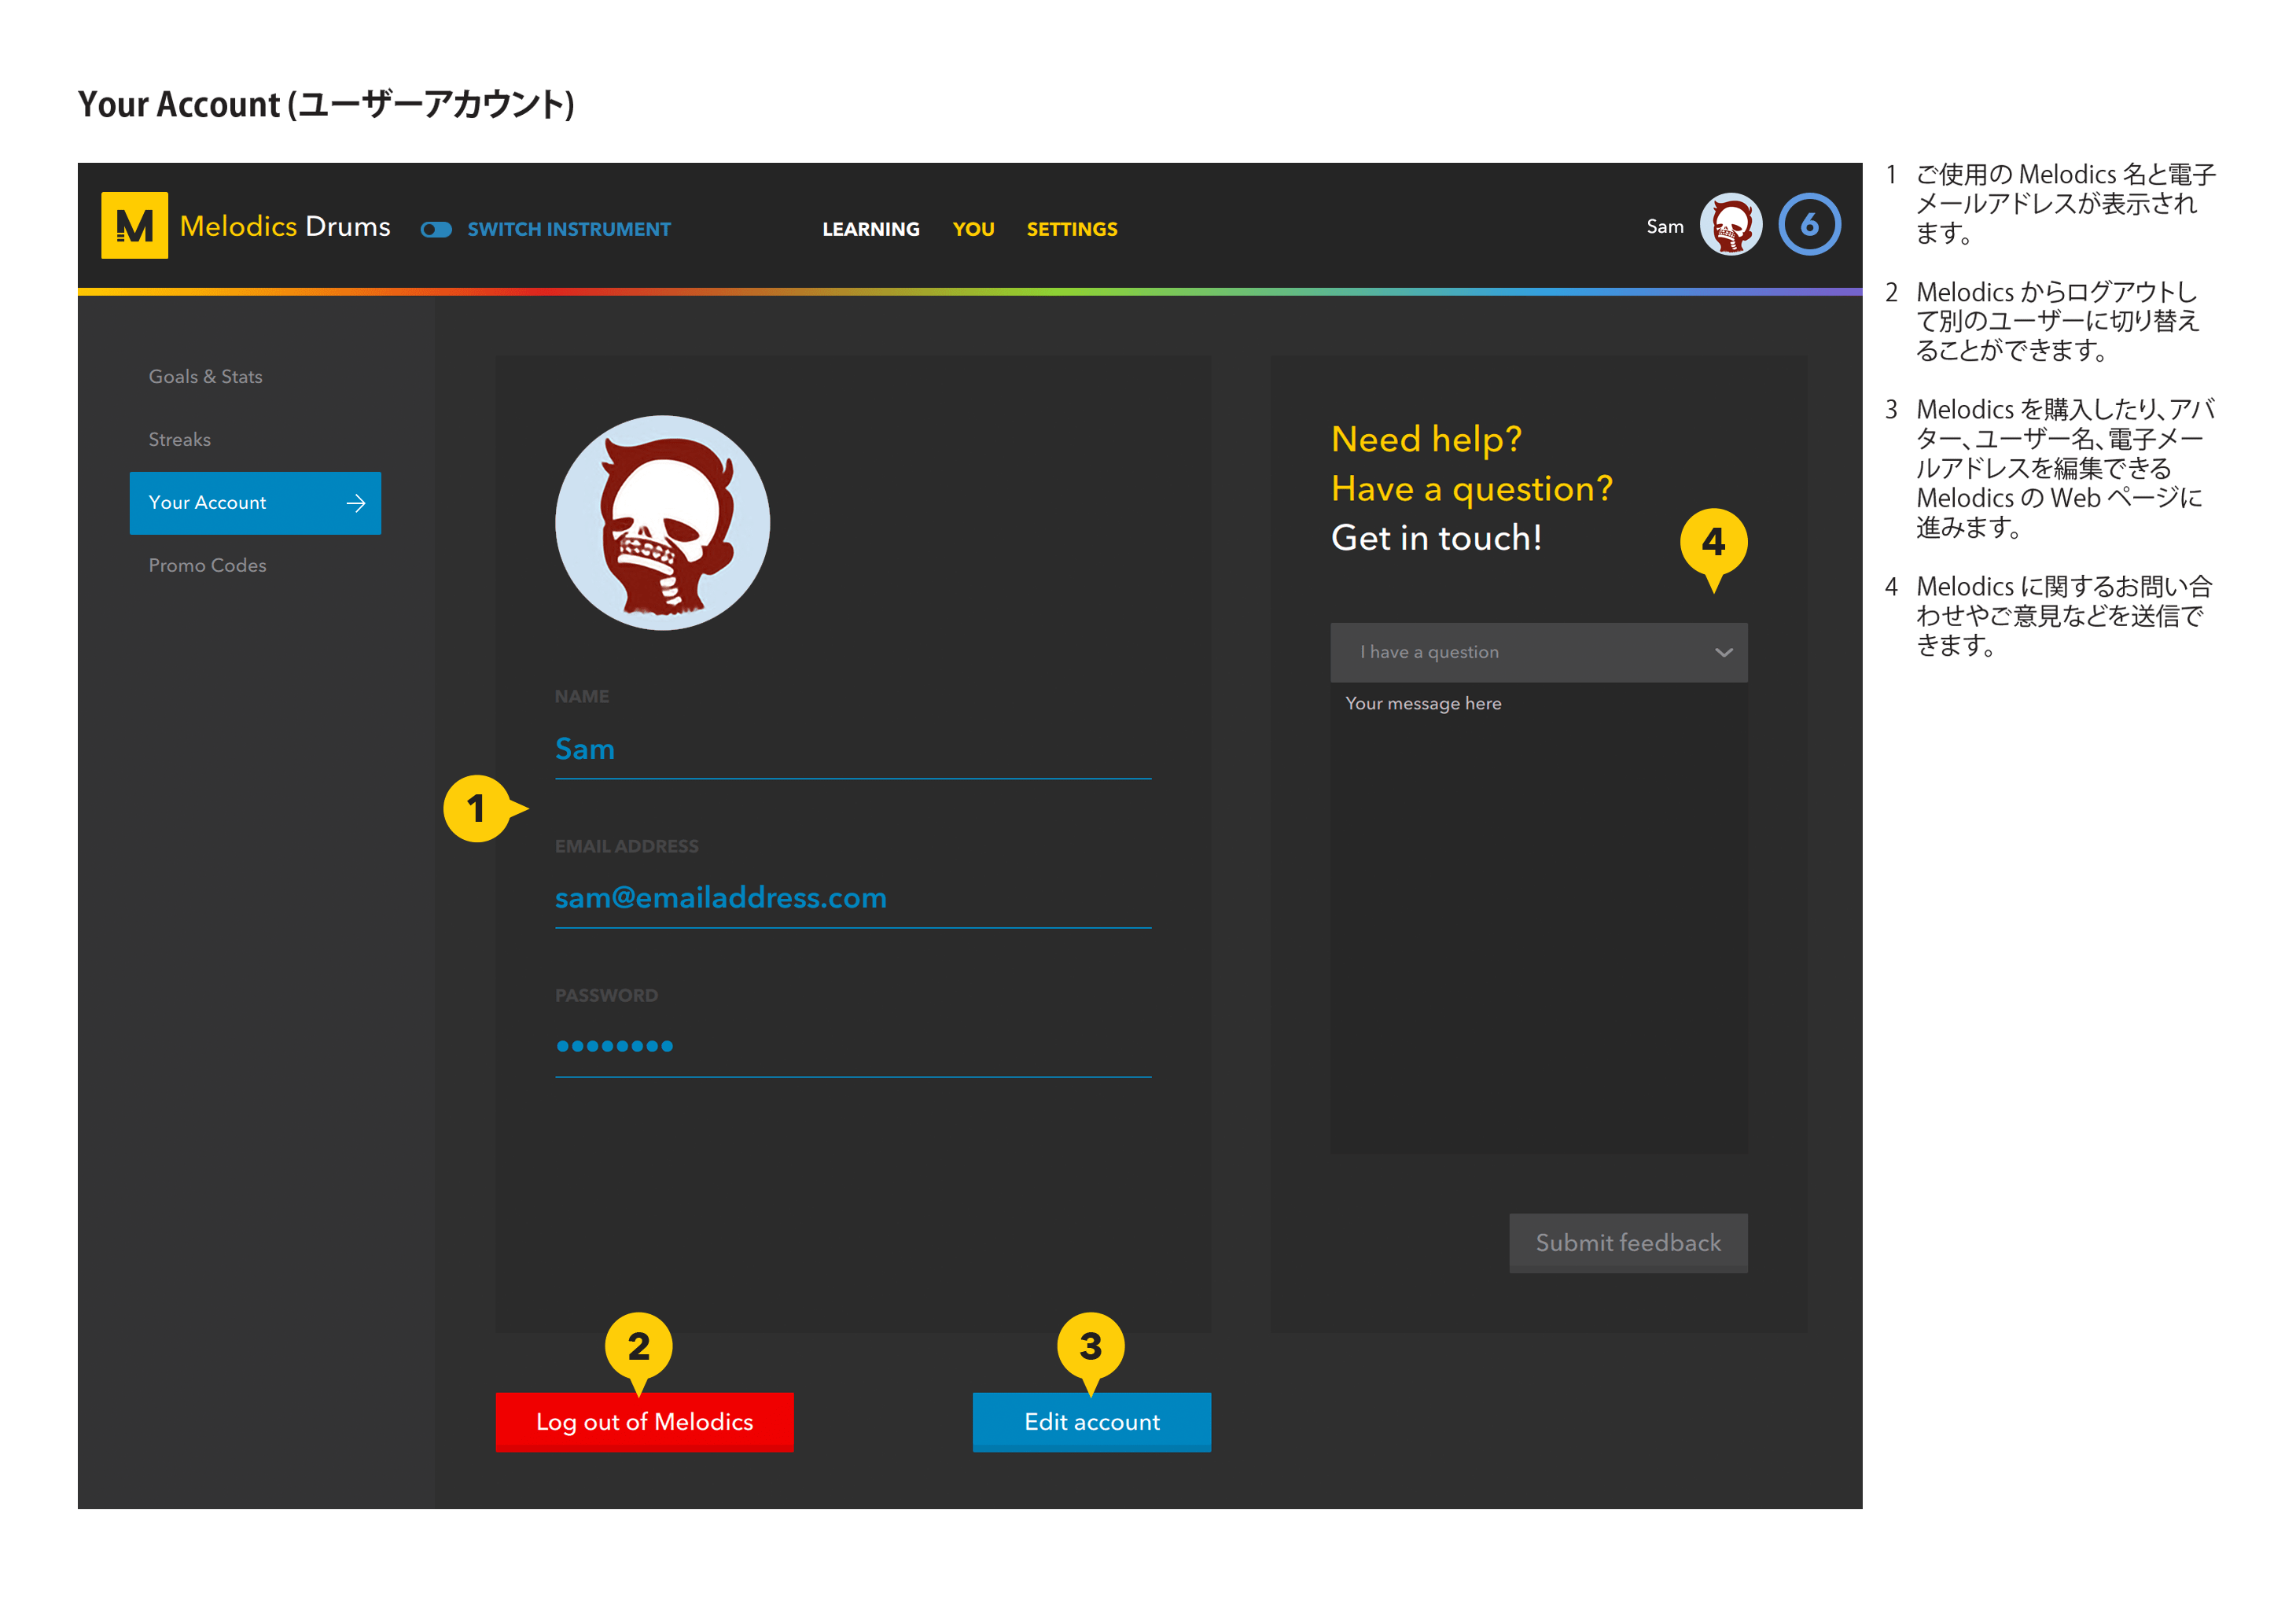Click the Edit account button
The image size is (2296, 1624).
click(x=1091, y=1422)
